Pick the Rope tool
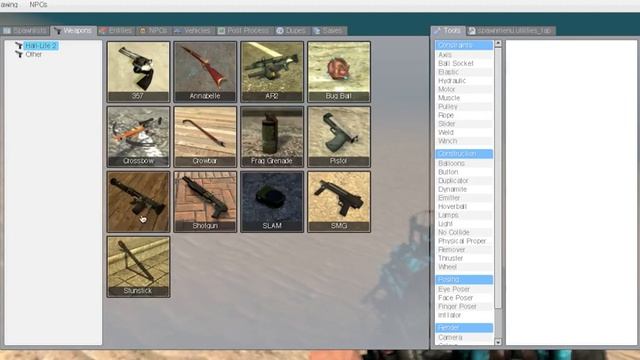The image size is (640, 360). coord(464,115)
